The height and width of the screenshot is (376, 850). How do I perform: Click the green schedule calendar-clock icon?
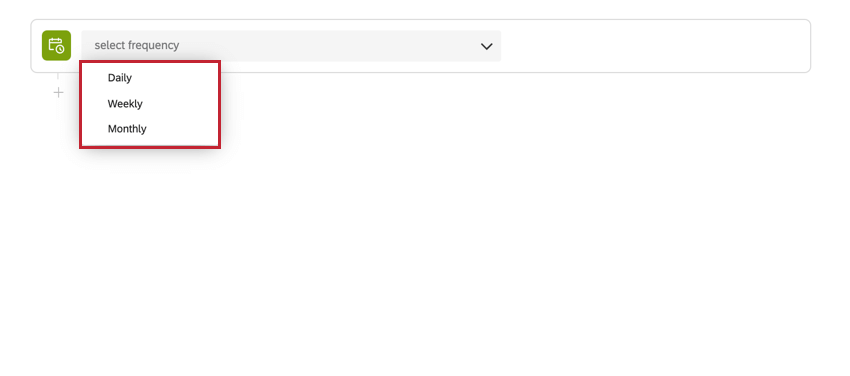pos(56,46)
